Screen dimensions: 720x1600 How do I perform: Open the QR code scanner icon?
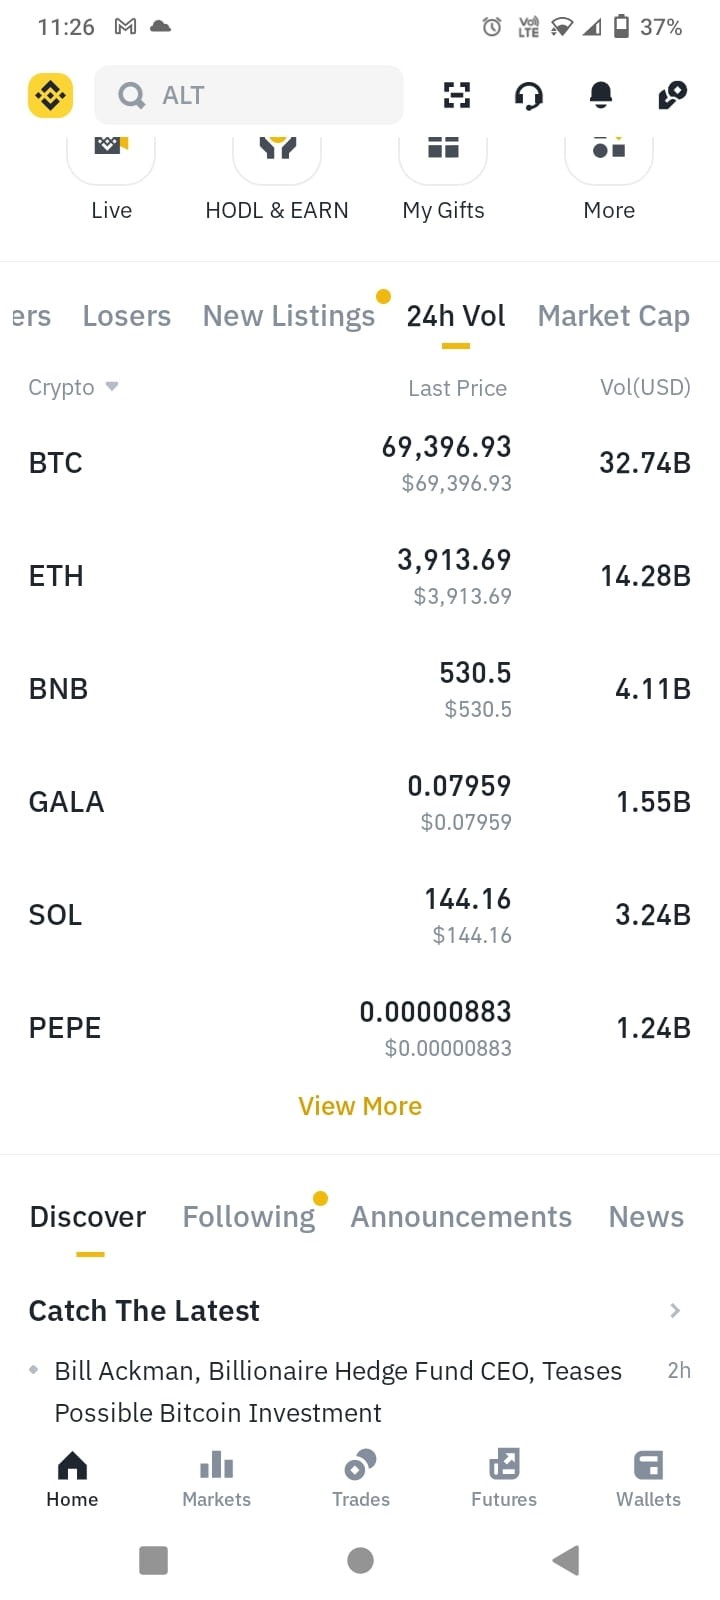457,95
